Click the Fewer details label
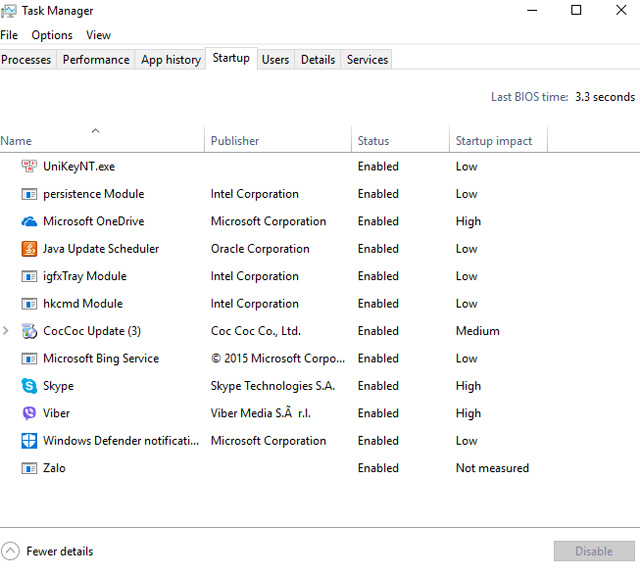 (x=60, y=551)
